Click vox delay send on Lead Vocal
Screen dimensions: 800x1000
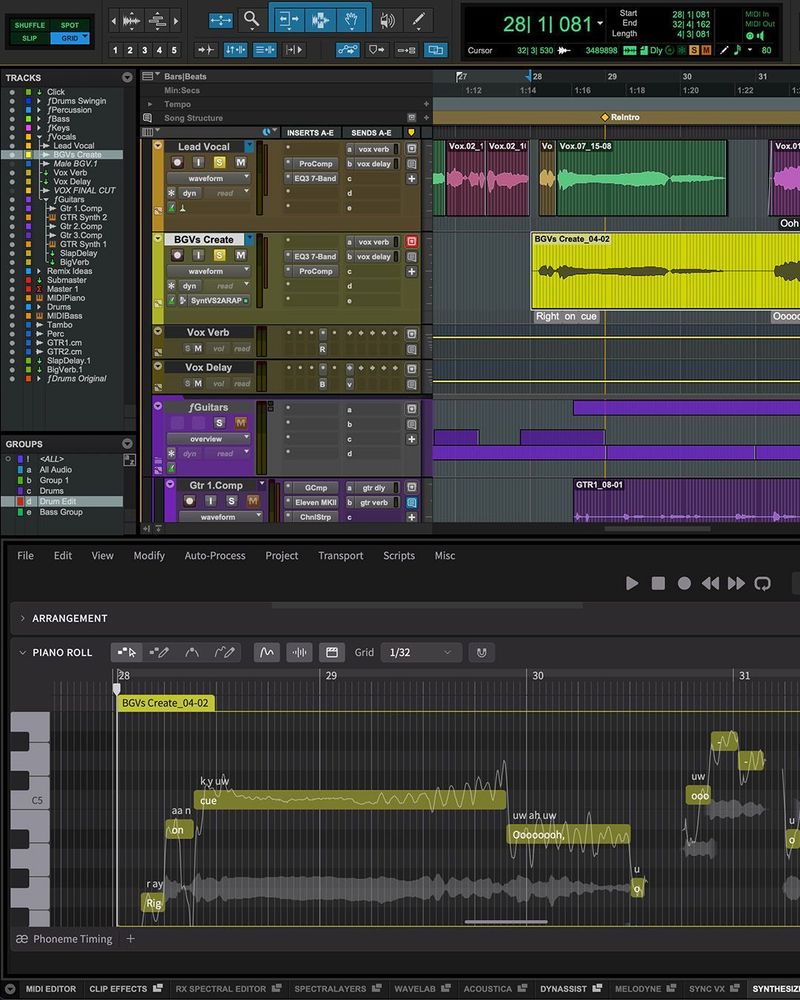point(373,164)
